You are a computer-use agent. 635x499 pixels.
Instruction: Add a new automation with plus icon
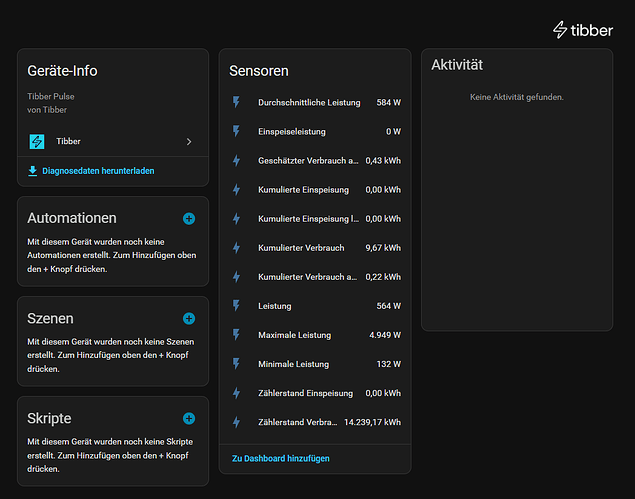(189, 218)
